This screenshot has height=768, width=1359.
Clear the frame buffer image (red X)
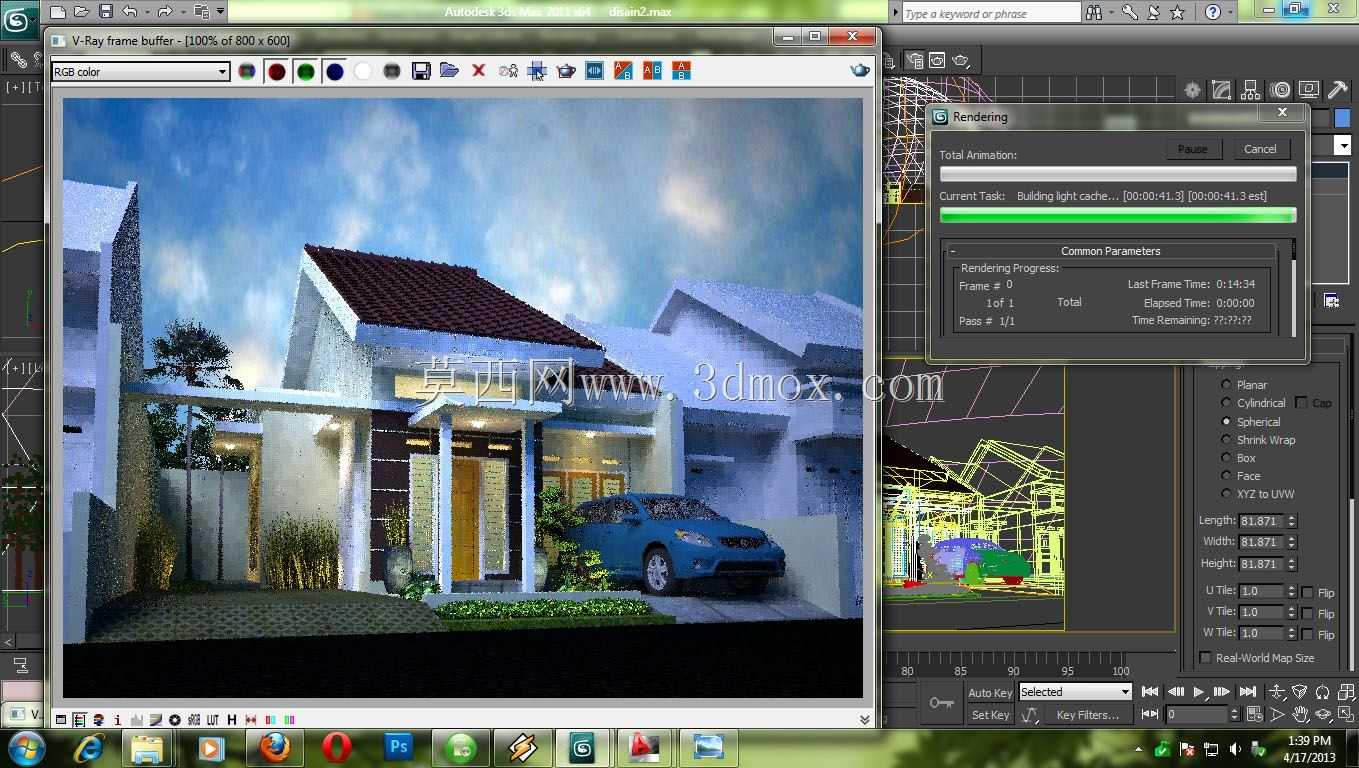coord(478,71)
